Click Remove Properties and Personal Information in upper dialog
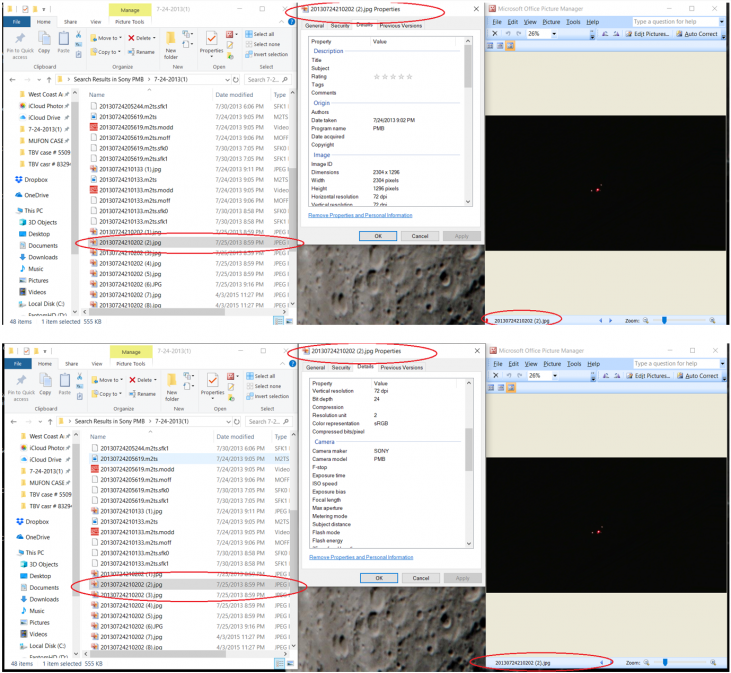 (360, 215)
